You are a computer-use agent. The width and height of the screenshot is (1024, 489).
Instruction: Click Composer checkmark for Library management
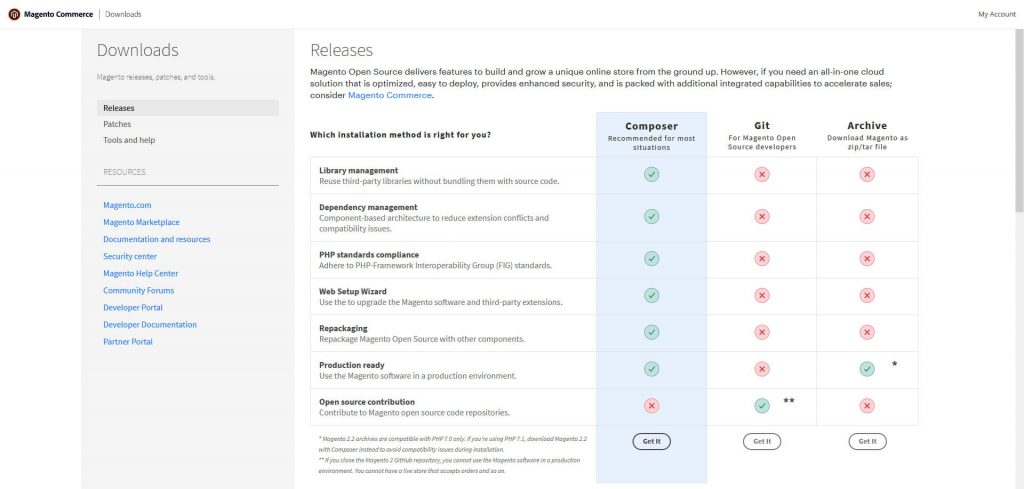pos(651,175)
